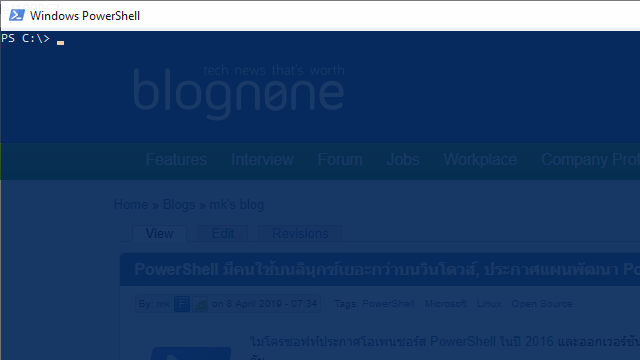The image size is (640, 360).
Task: Click the author name mk
Action: click(163, 304)
